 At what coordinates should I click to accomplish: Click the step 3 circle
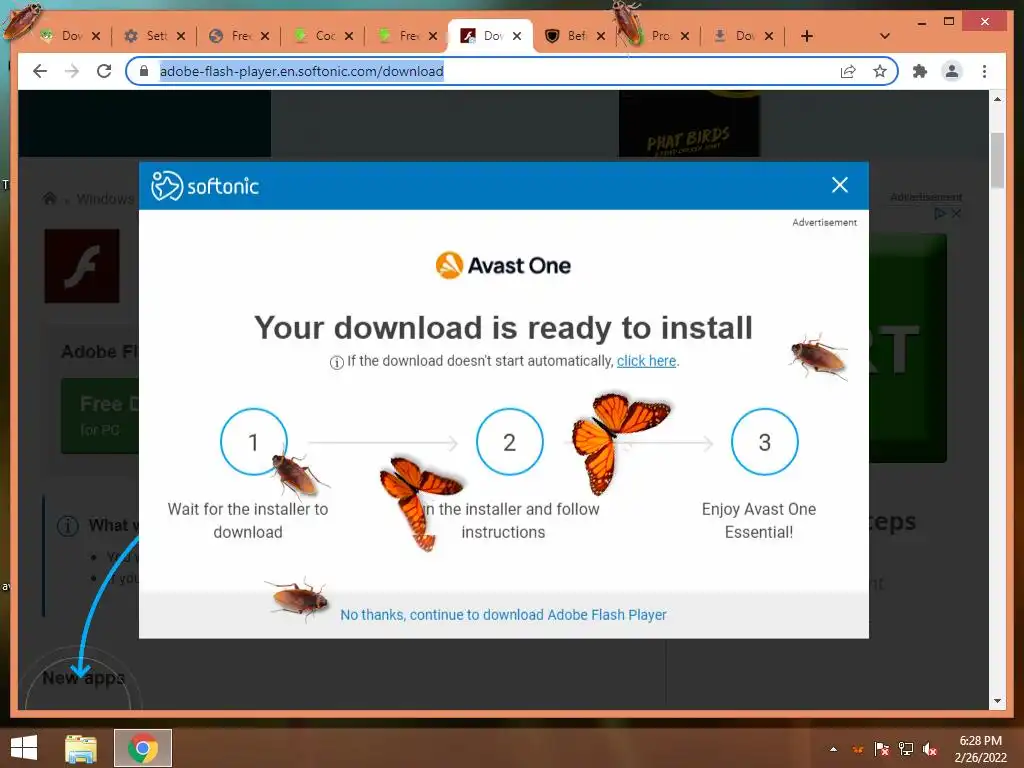click(765, 442)
